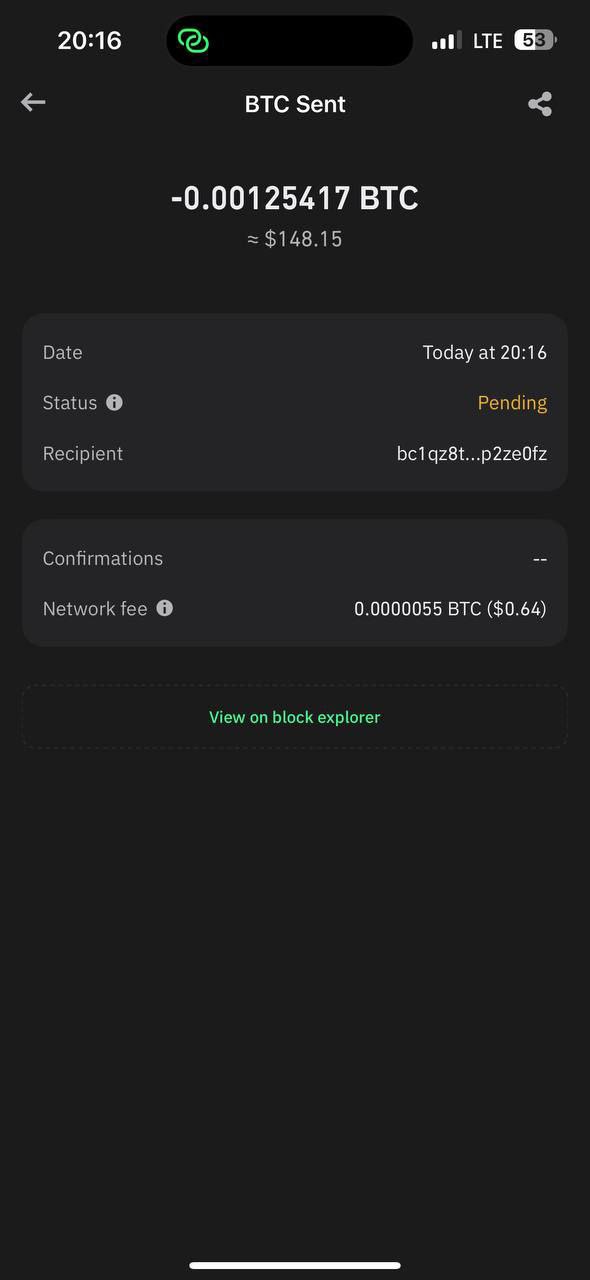The height and width of the screenshot is (1280, 590).
Task: Tap the Pending status text
Action: tap(512, 403)
